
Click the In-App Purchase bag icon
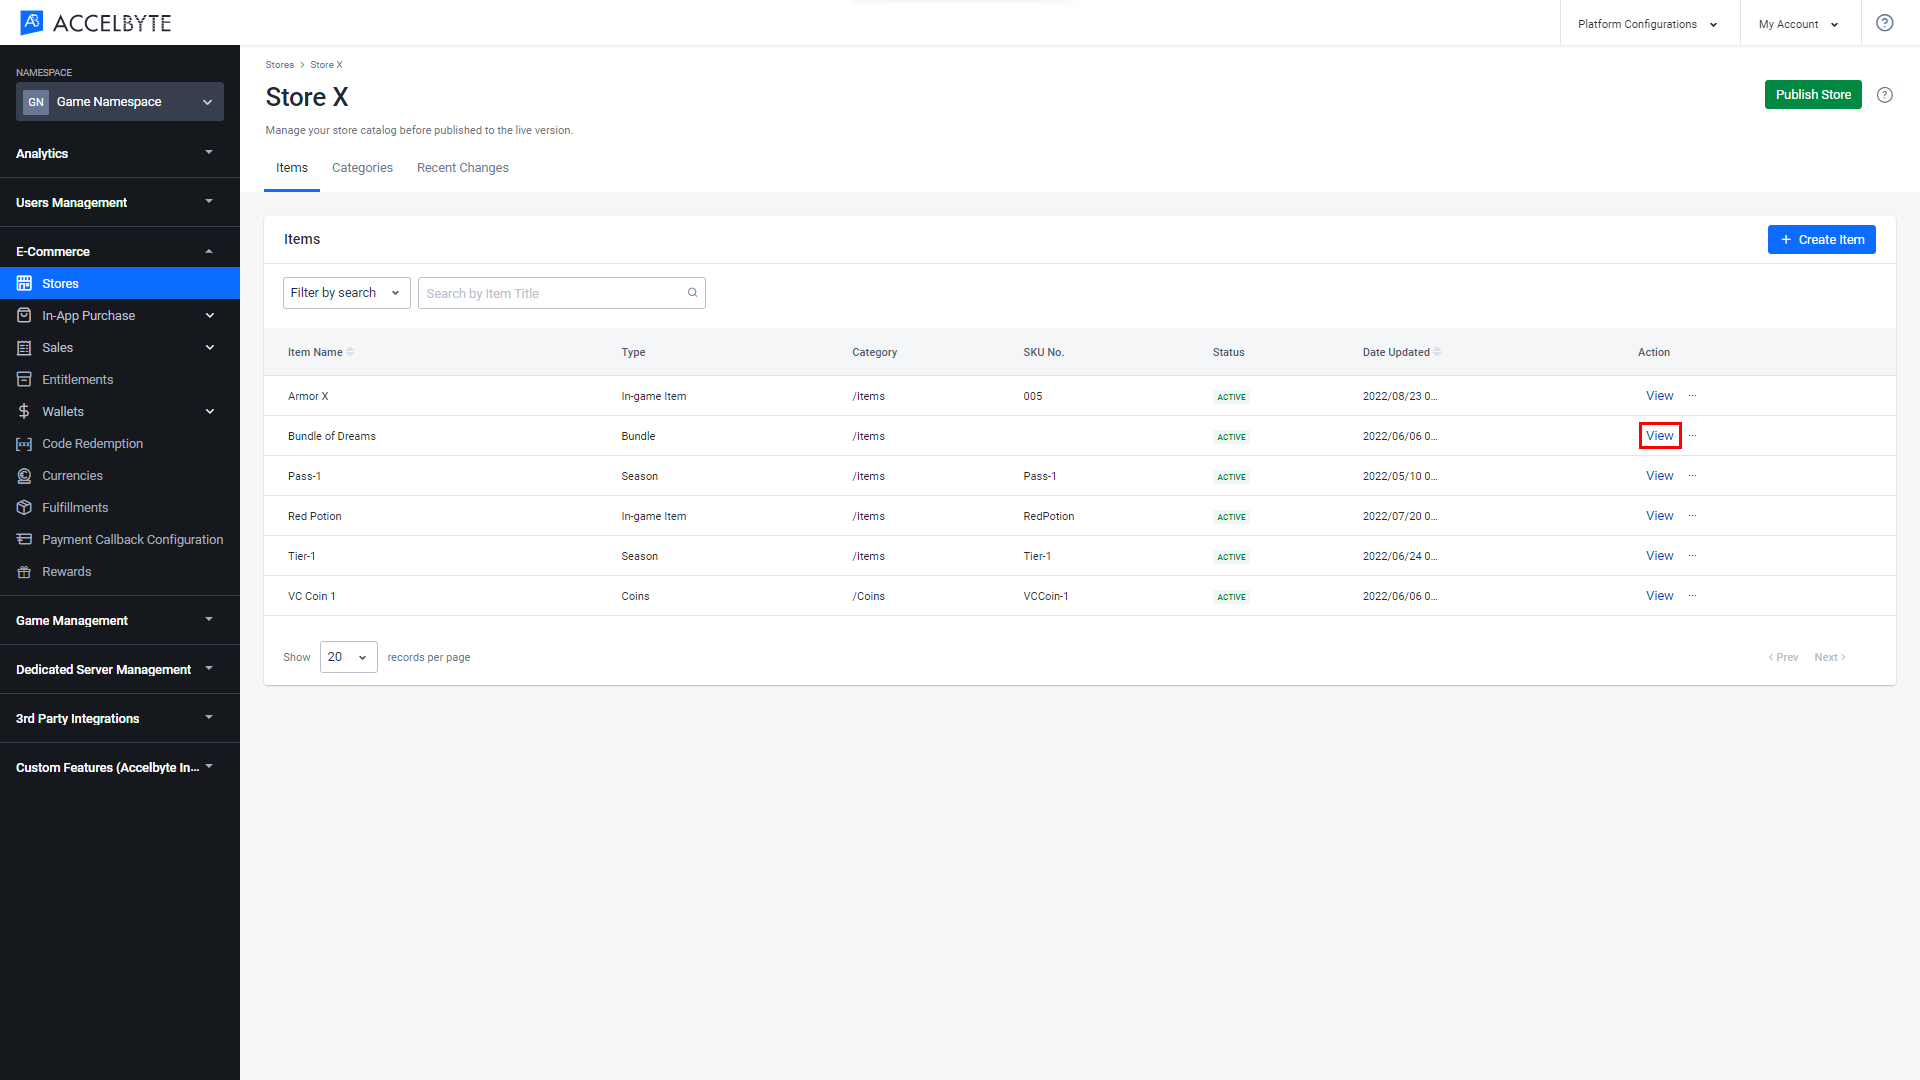[24, 316]
